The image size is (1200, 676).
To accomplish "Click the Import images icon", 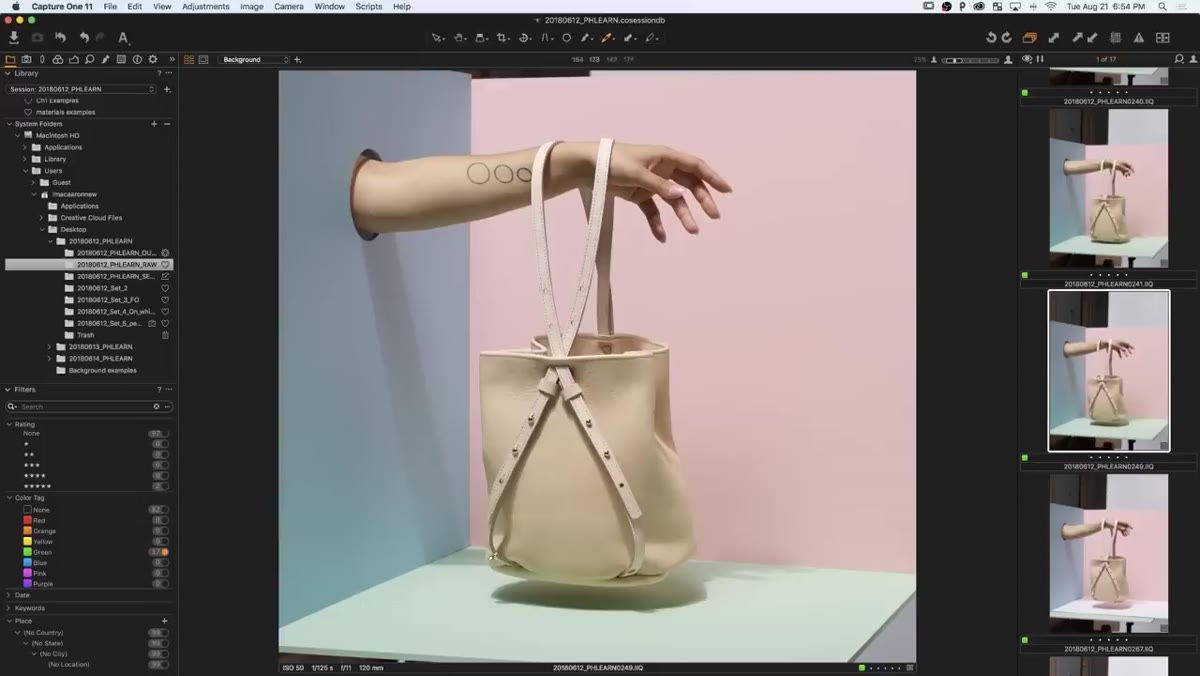I will [14, 38].
